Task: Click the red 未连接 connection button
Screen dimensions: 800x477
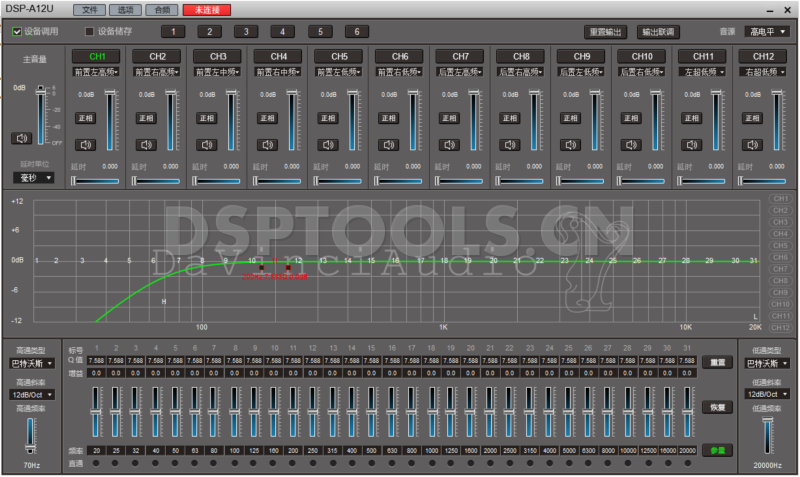Action: click(x=207, y=10)
